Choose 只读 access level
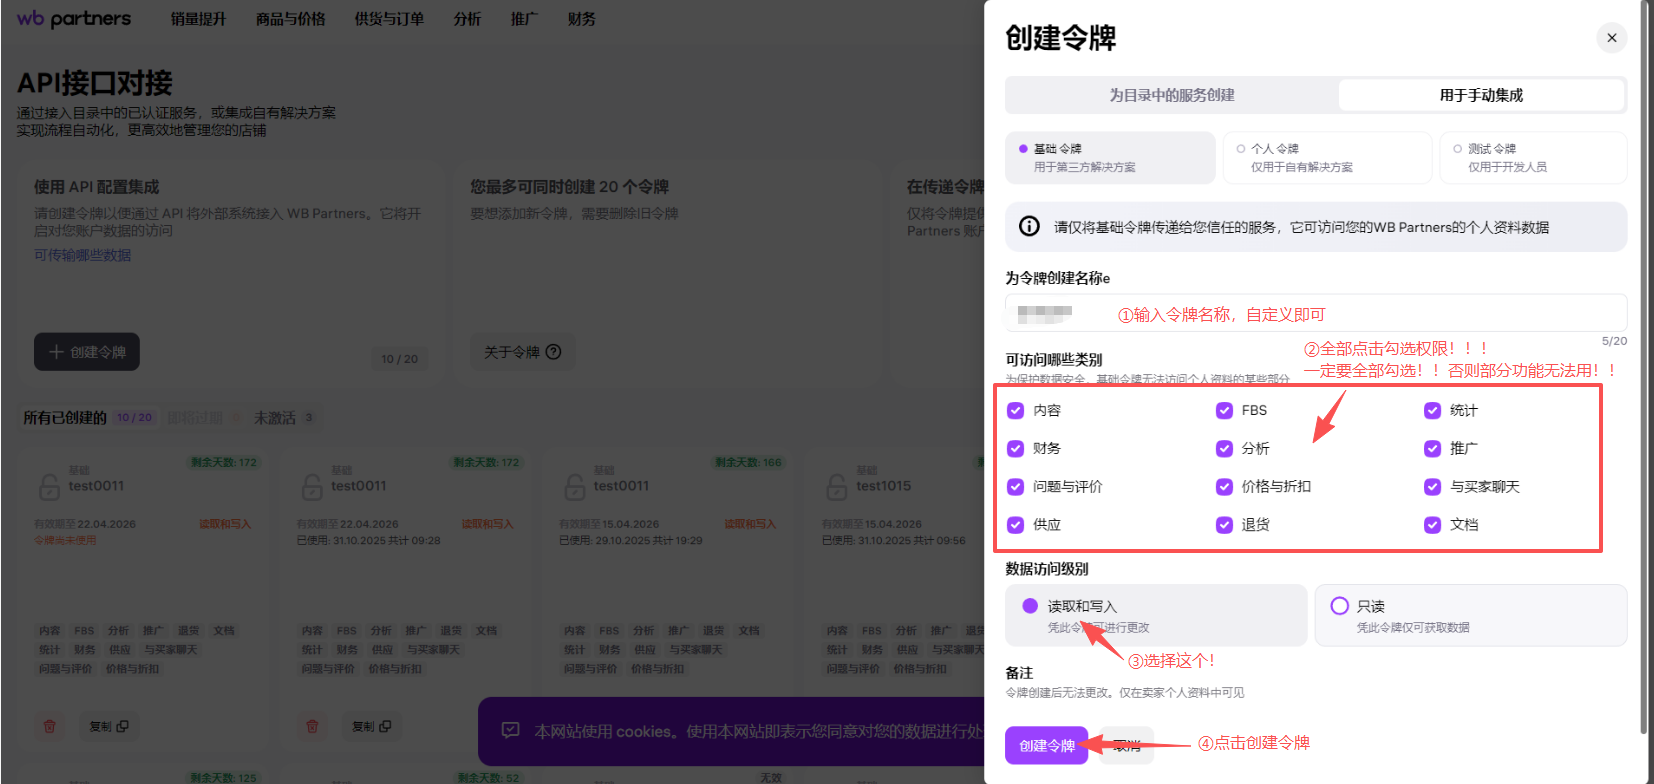 point(1470,615)
